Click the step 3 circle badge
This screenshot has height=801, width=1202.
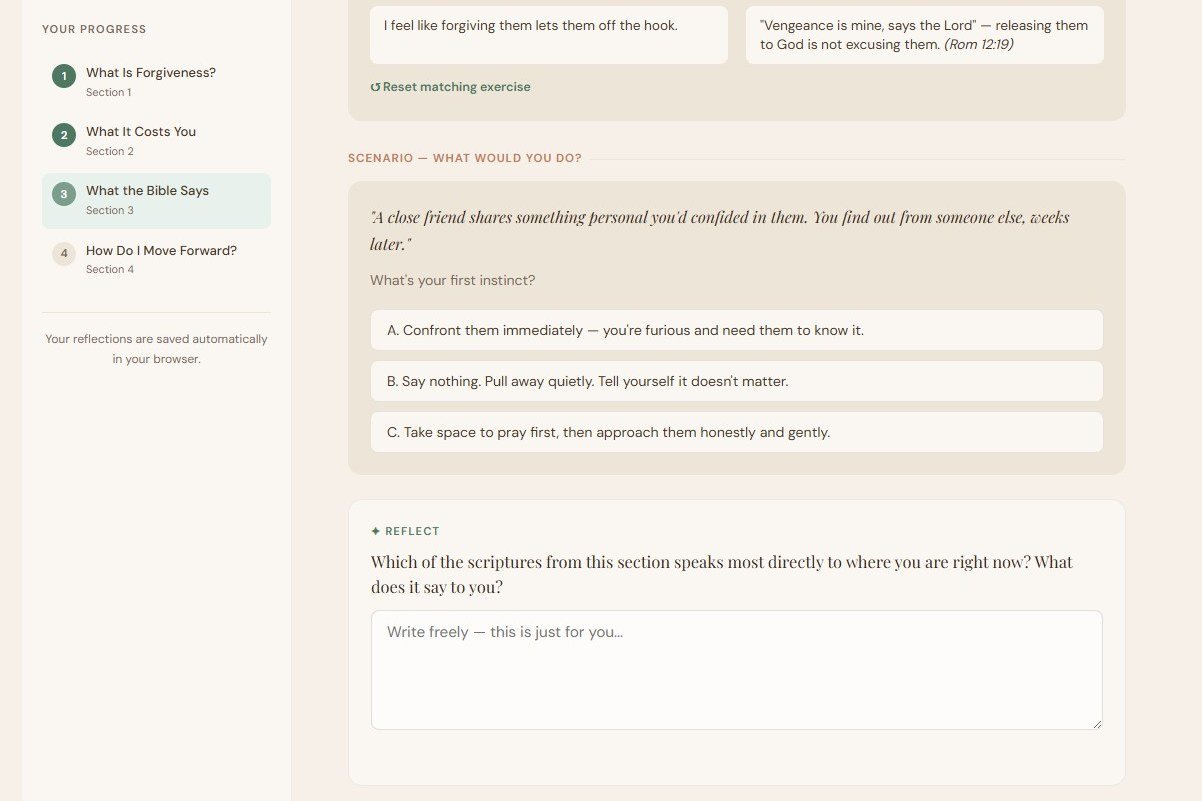[x=64, y=194]
